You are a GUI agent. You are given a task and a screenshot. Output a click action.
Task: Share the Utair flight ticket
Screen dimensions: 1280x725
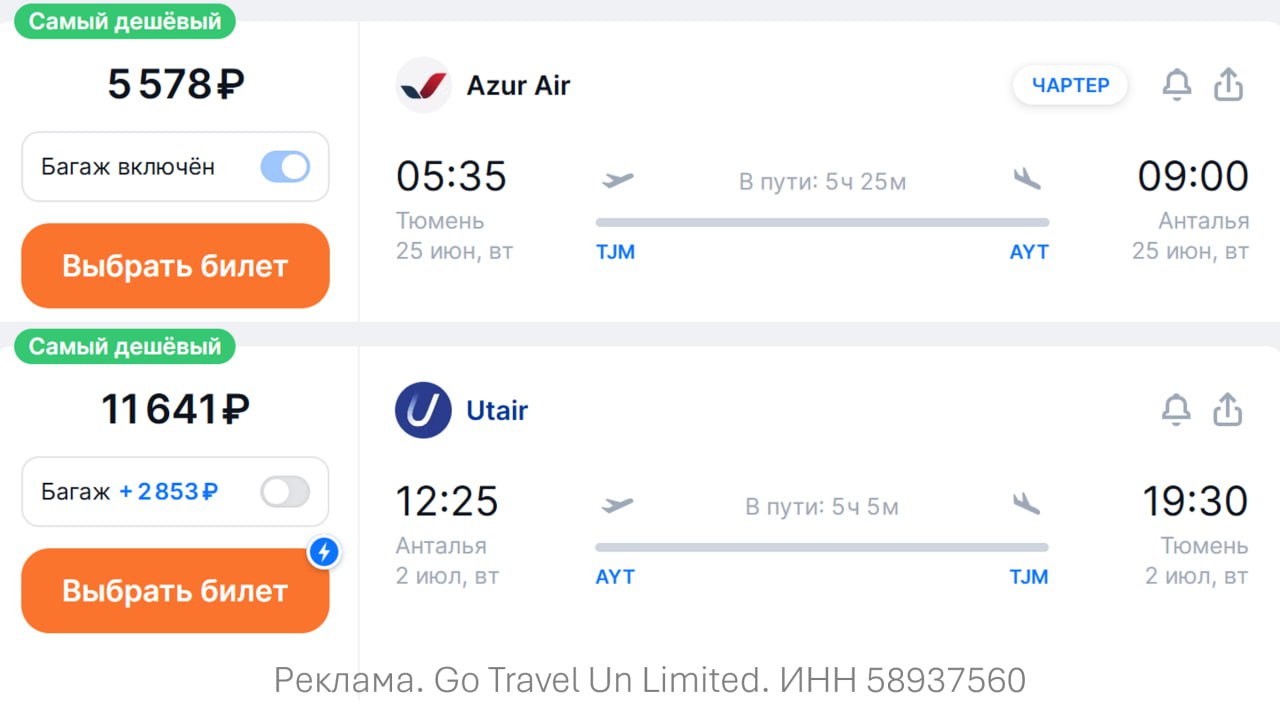tap(1228, 410)
